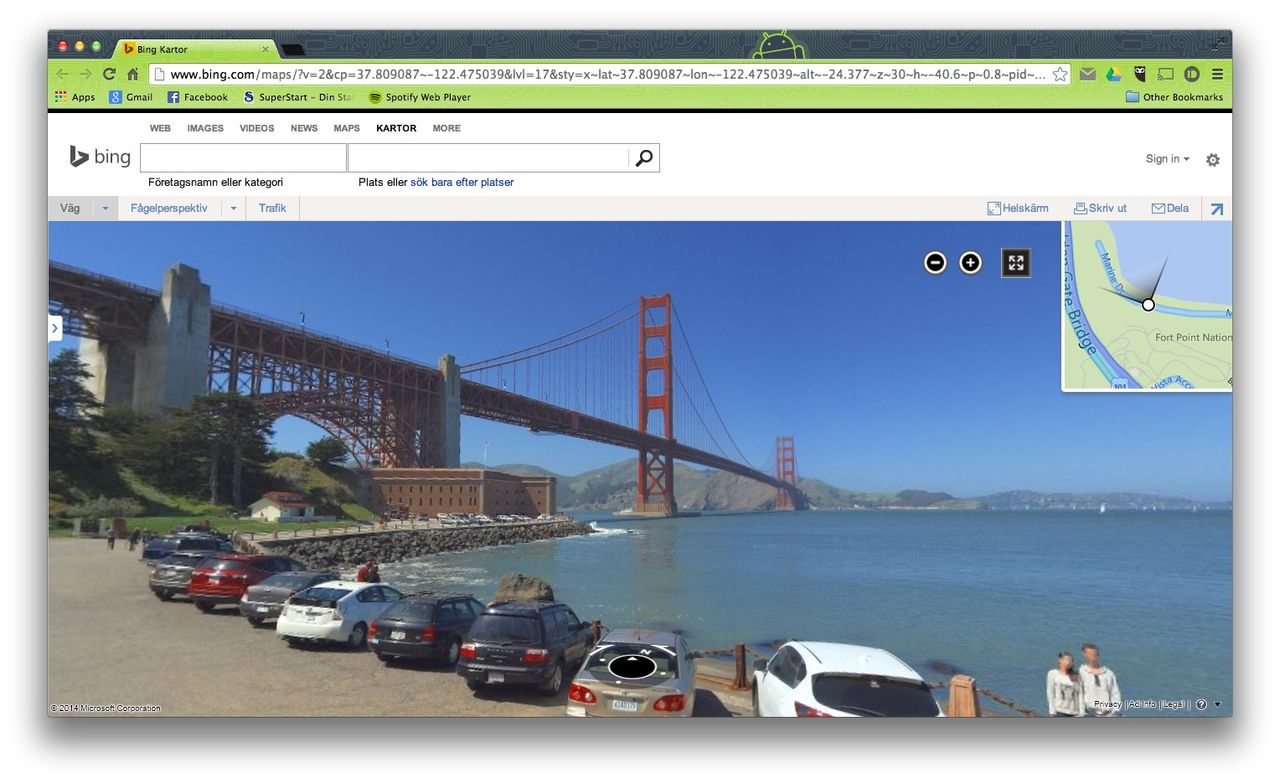Open Helskärm fullscreen mode
Screen dimensions: 1280x783
pyautogui.click(x=1017, y=207)
